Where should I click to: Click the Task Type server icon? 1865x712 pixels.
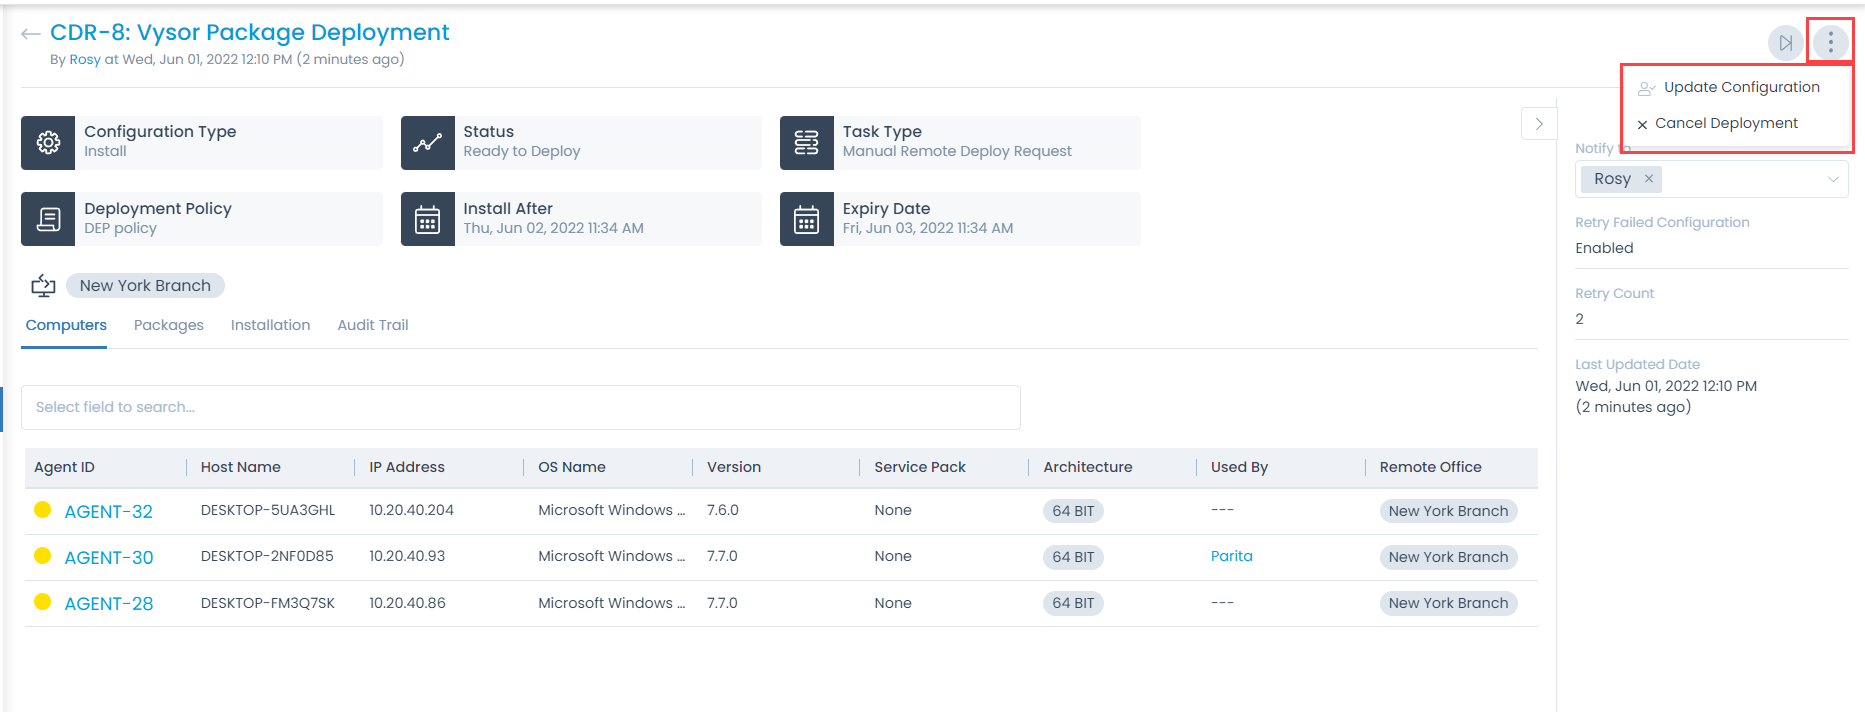tap(806, 143)
